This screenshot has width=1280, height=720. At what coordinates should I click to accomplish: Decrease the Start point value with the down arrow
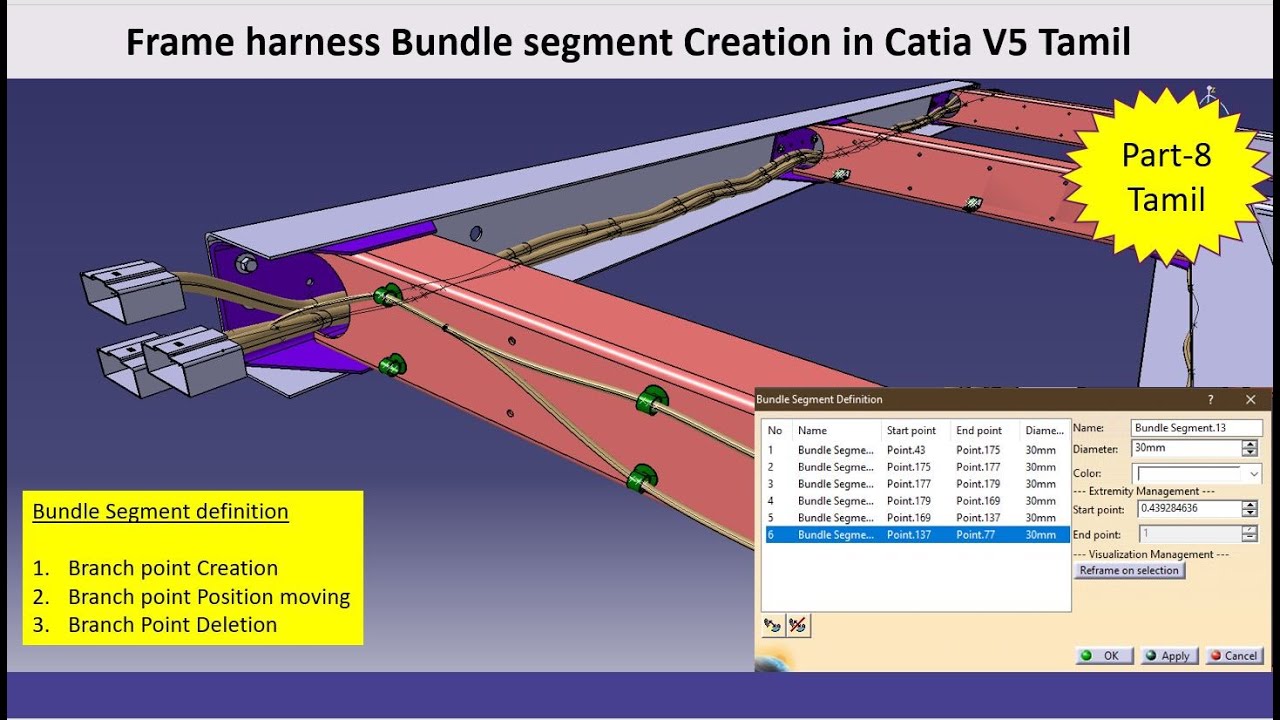click(x=1250, y=513)
